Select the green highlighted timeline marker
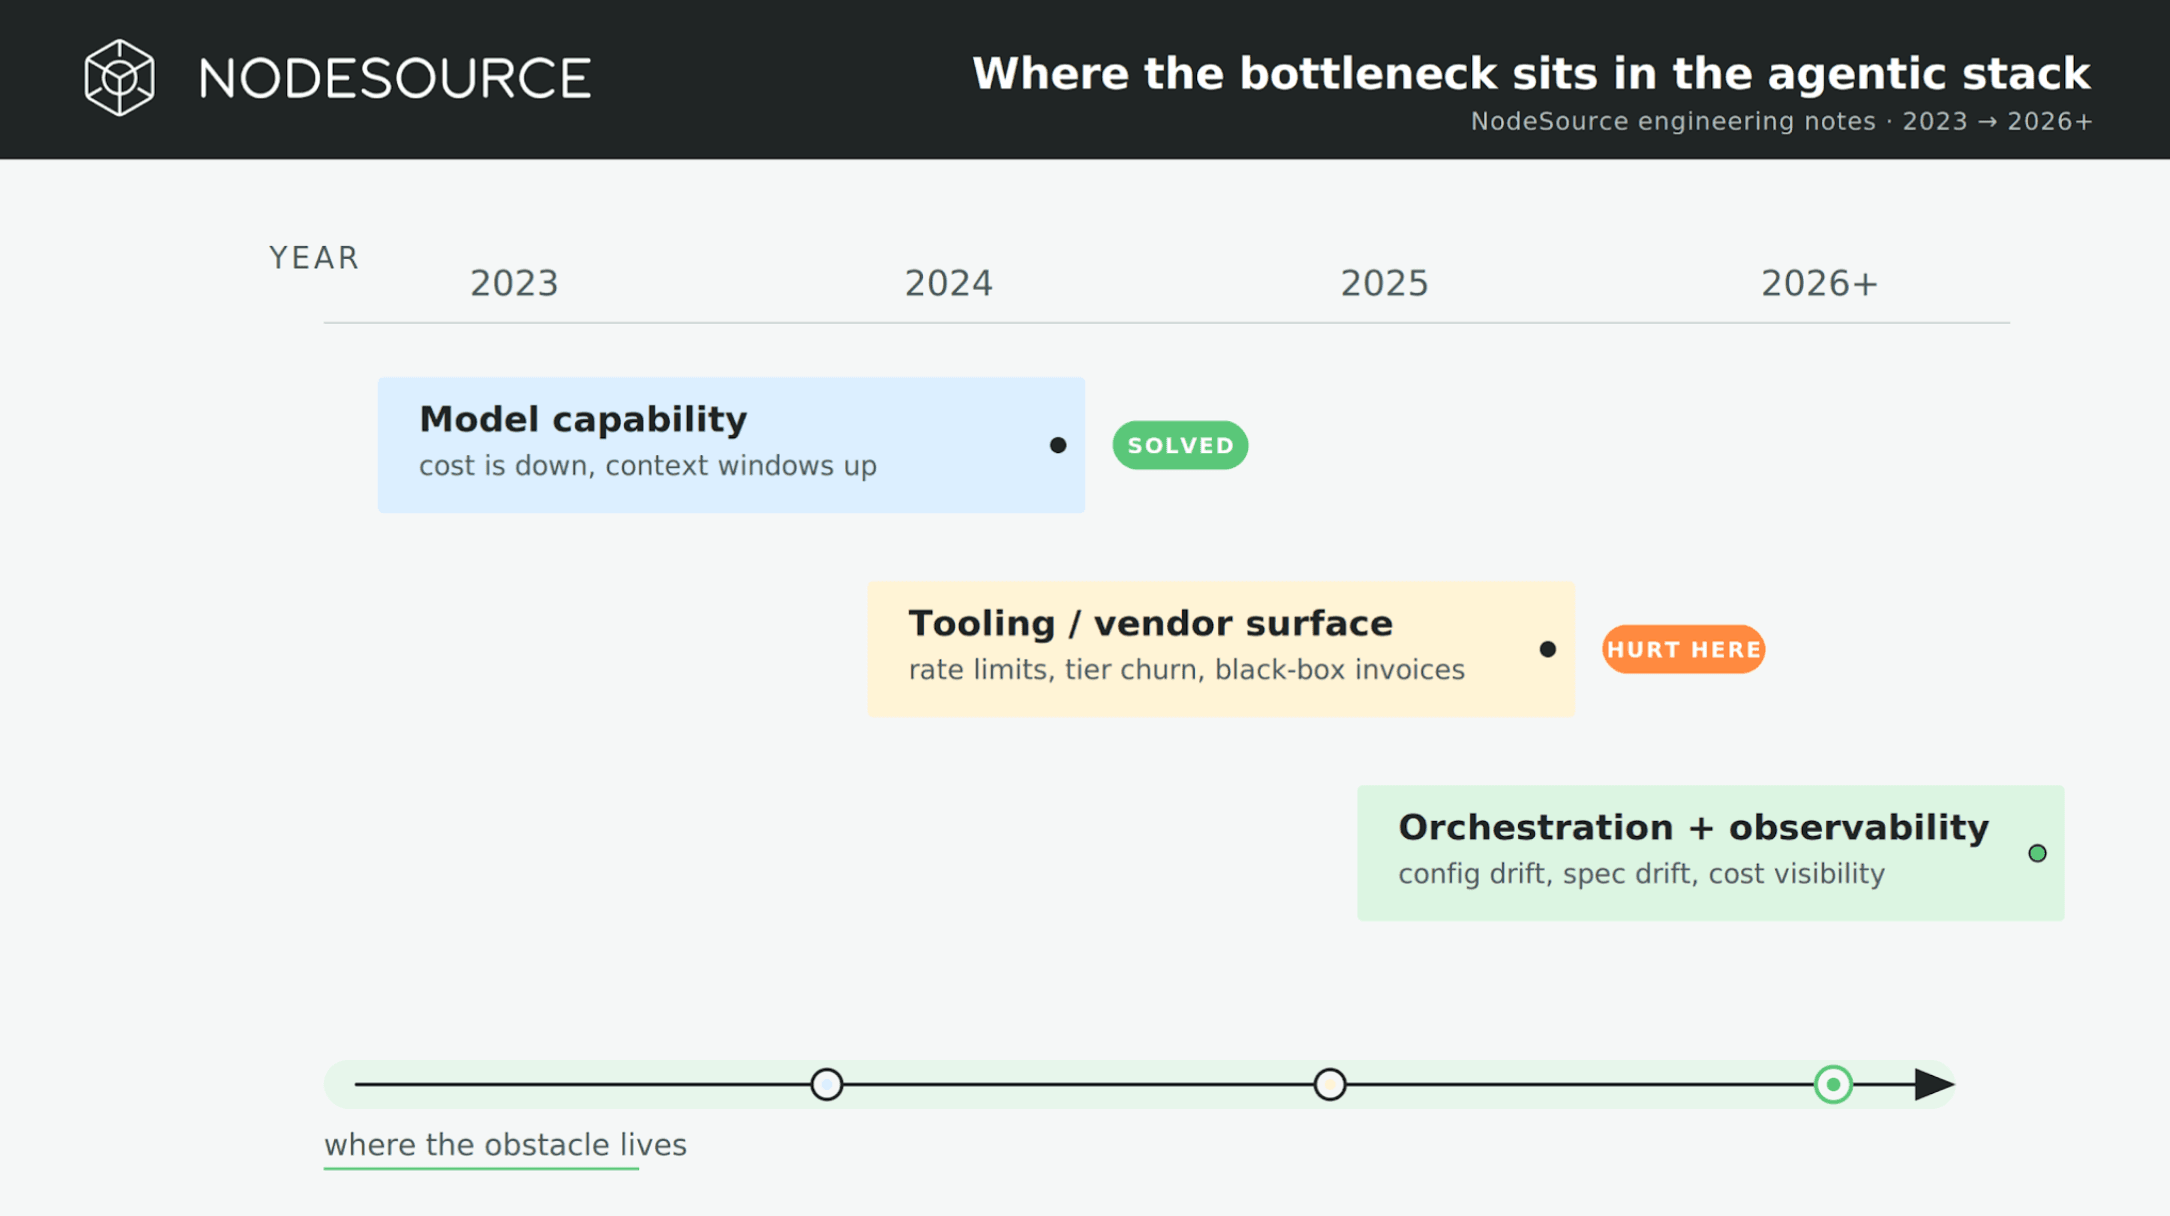Viewport: 2170px width, 1216px height. [x=1833, y=1084]
